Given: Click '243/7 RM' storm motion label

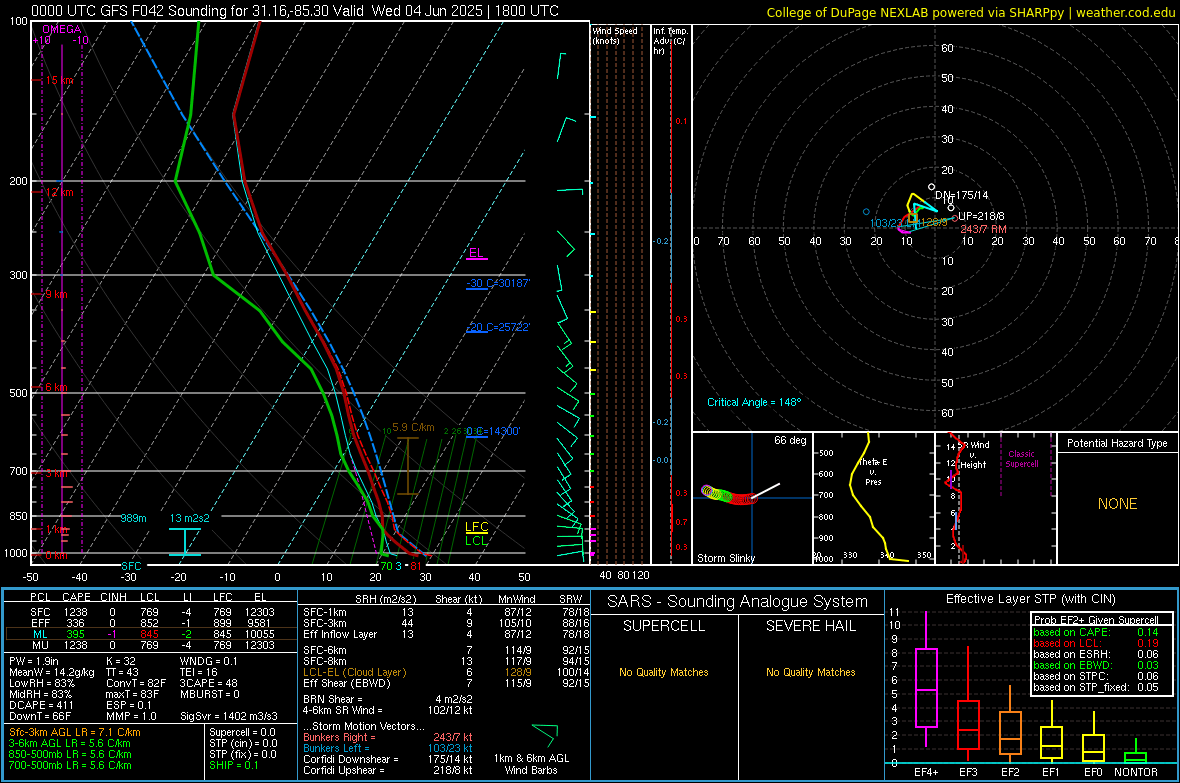Looking at the screenshot, I should pos(983,229).
